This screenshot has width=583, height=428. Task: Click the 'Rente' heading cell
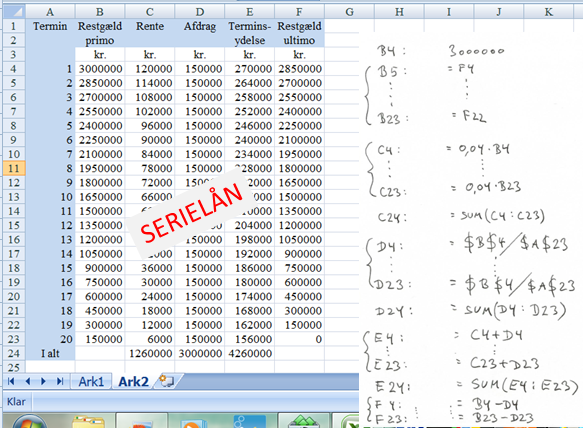[150, 26]
